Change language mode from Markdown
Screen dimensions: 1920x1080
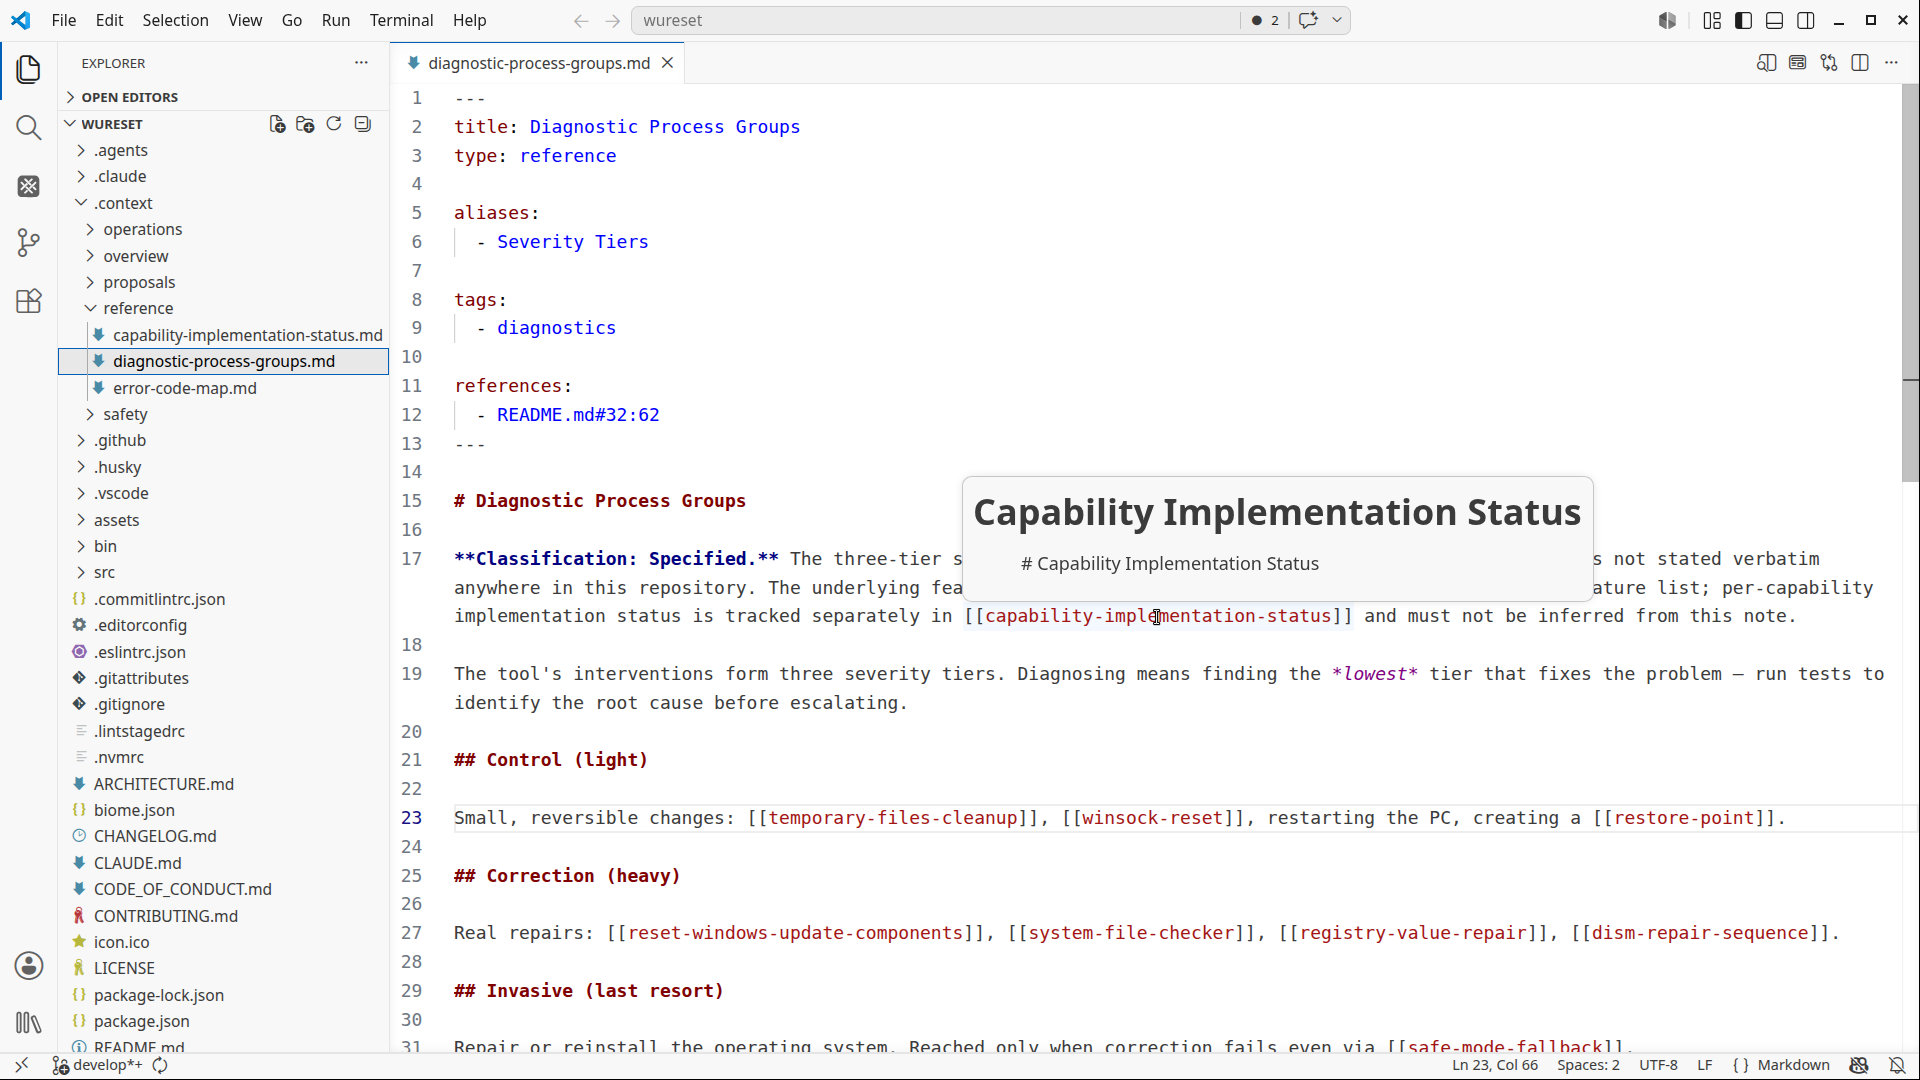point(1794,1065)
